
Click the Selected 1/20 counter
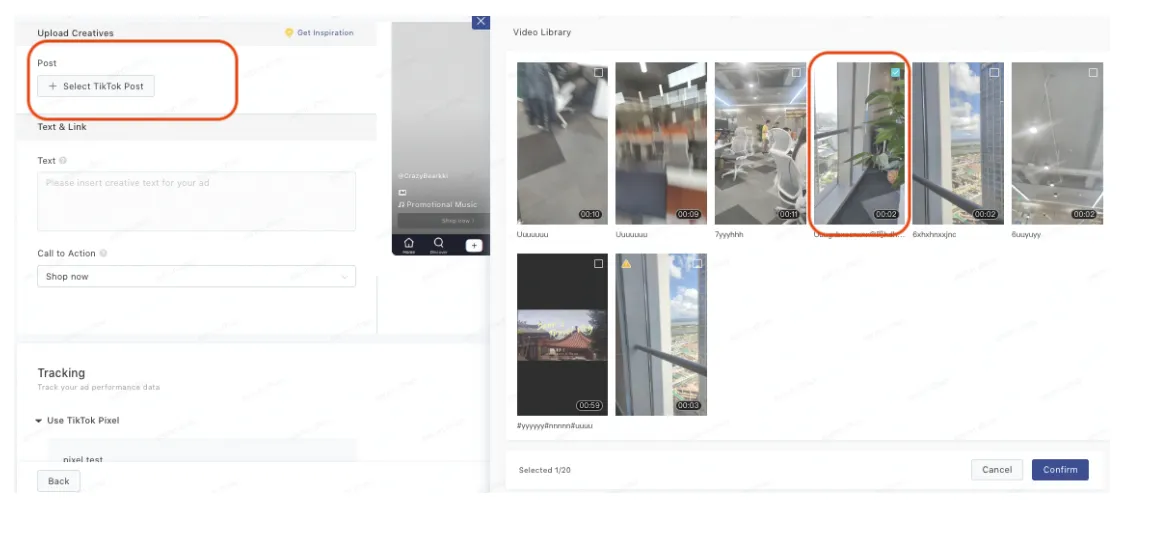(545, 470)
